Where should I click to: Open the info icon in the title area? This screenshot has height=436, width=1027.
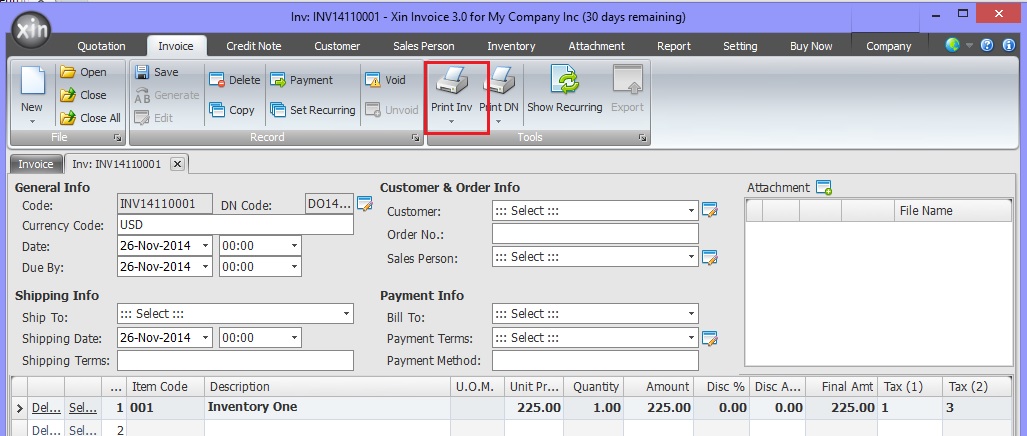click(x=1009, y=45)
